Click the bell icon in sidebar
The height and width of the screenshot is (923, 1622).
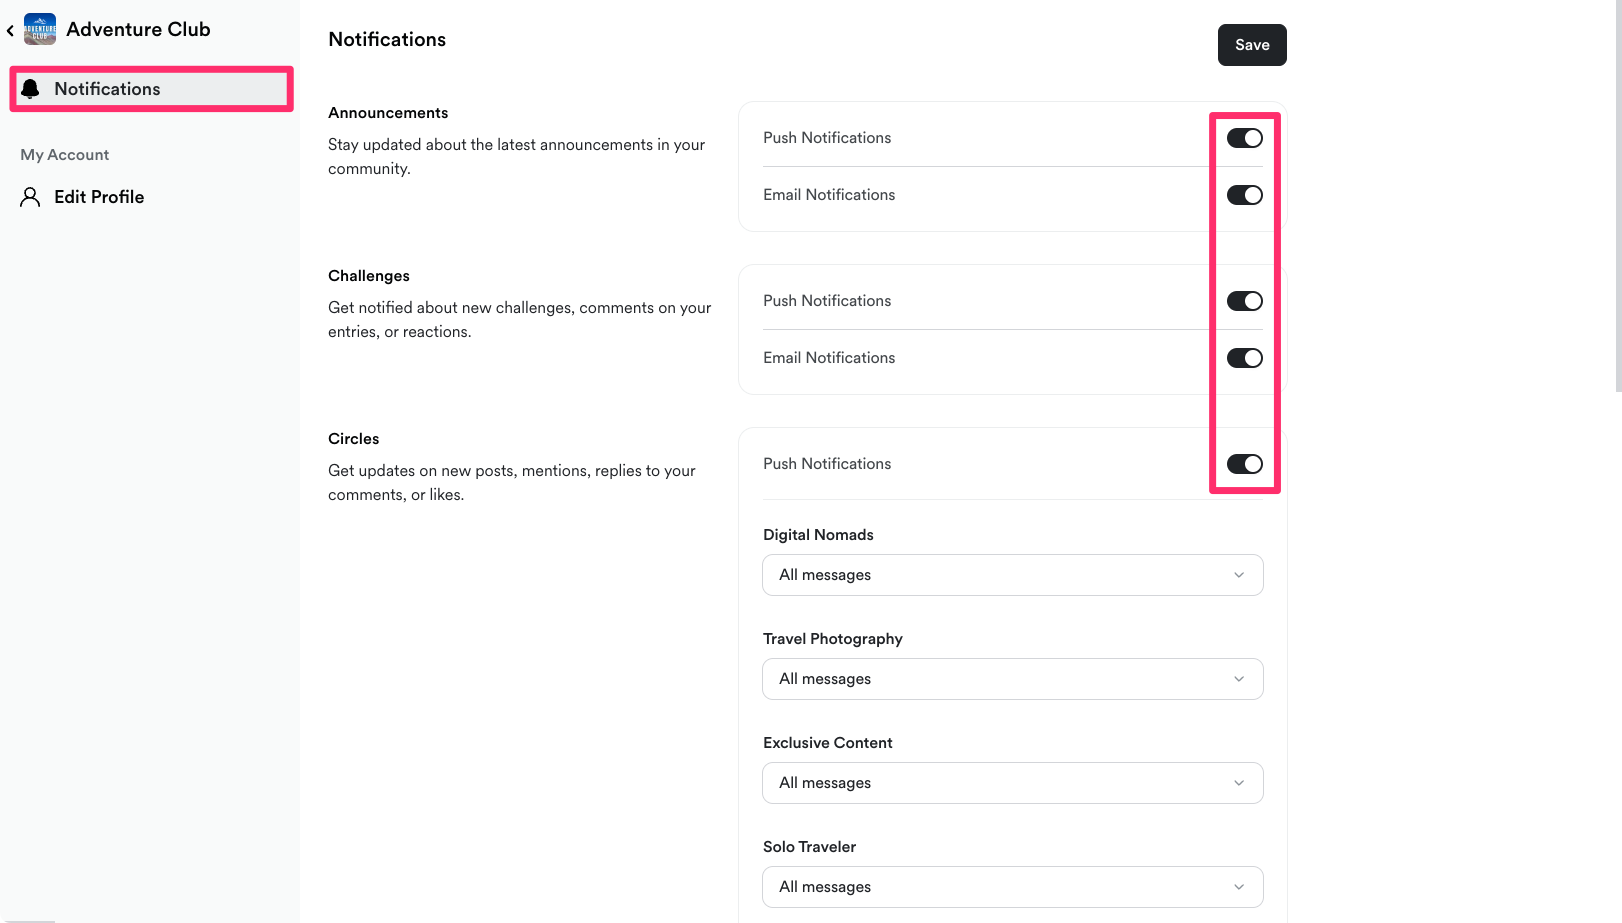tap(31, 89)
